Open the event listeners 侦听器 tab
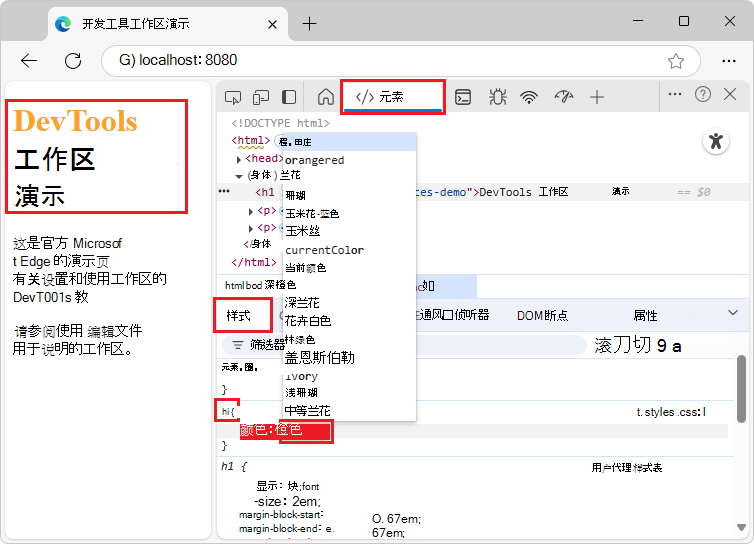Viewport: 754px width, 544px height. pyautogui.click(x=452, y=315)
